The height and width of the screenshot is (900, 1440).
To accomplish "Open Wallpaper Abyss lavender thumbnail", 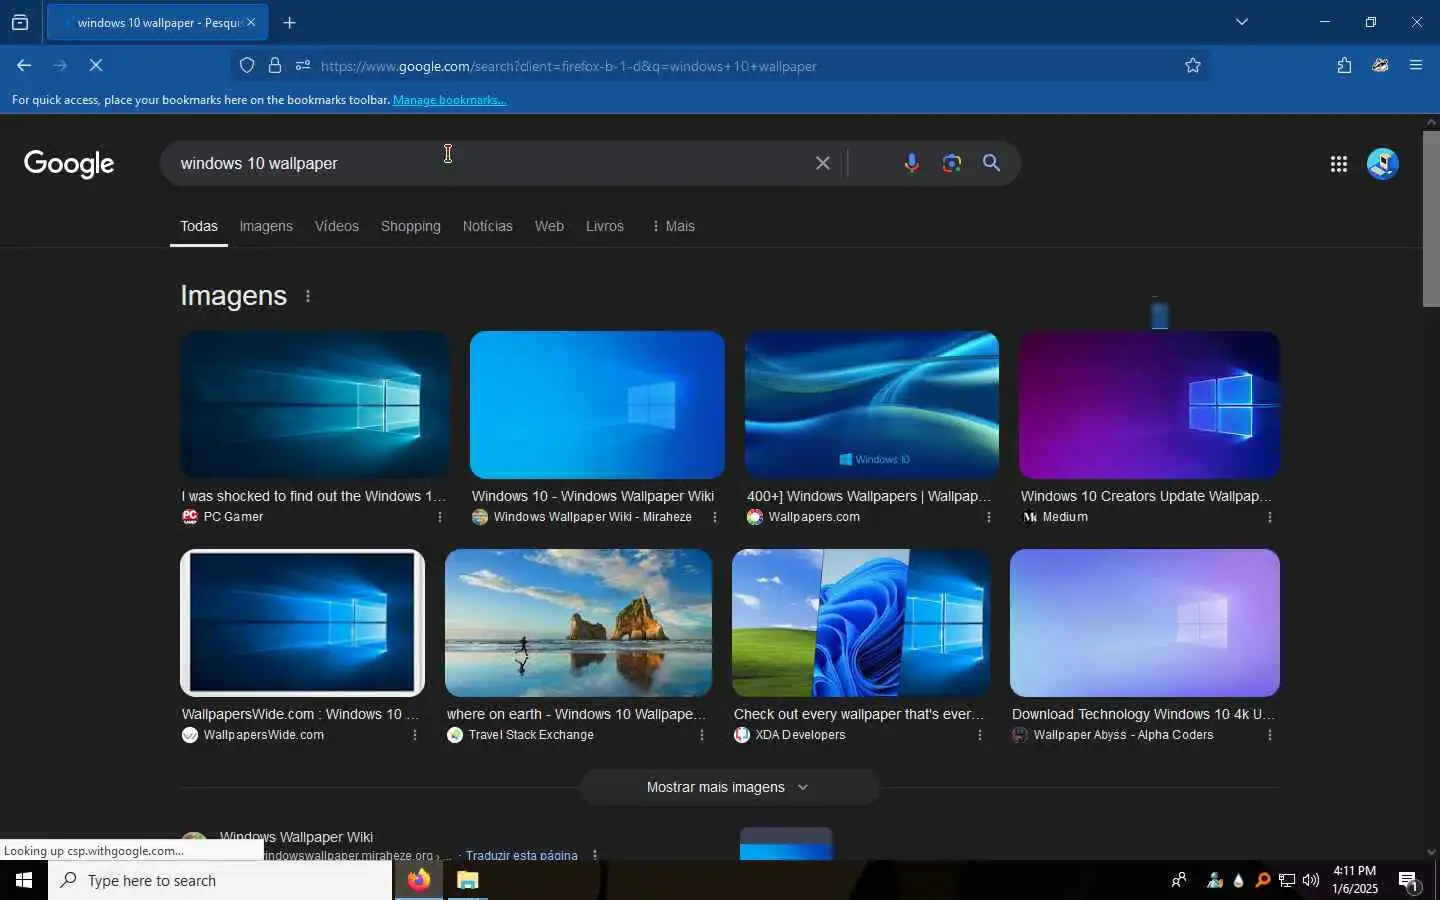I will click(x=1145, y=623).
